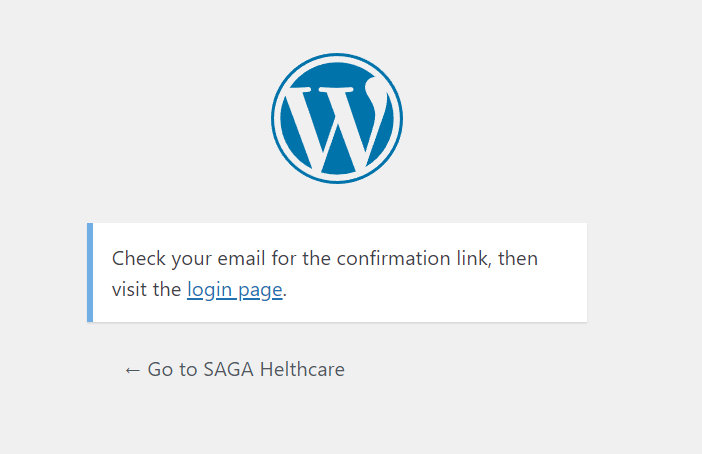The height and width of the screenshot is (454, 702).
Task: Click the word "page" in the underlined link
Action: point(259,290)
